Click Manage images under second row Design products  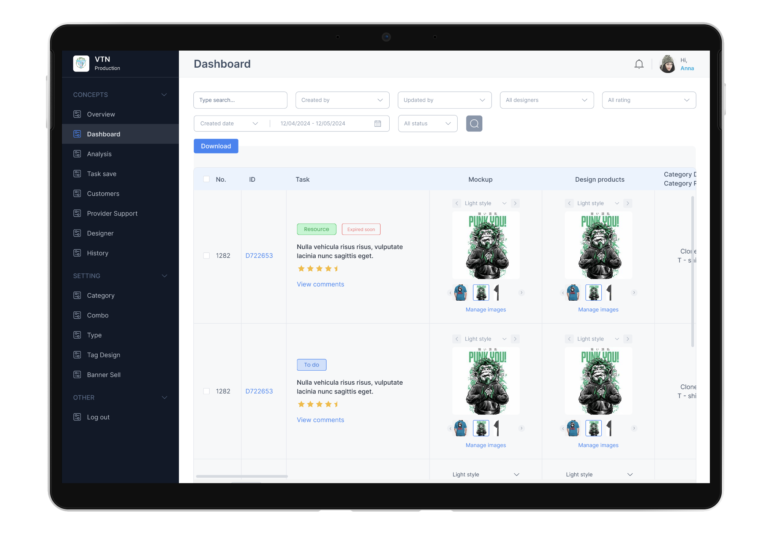point(598,445)
